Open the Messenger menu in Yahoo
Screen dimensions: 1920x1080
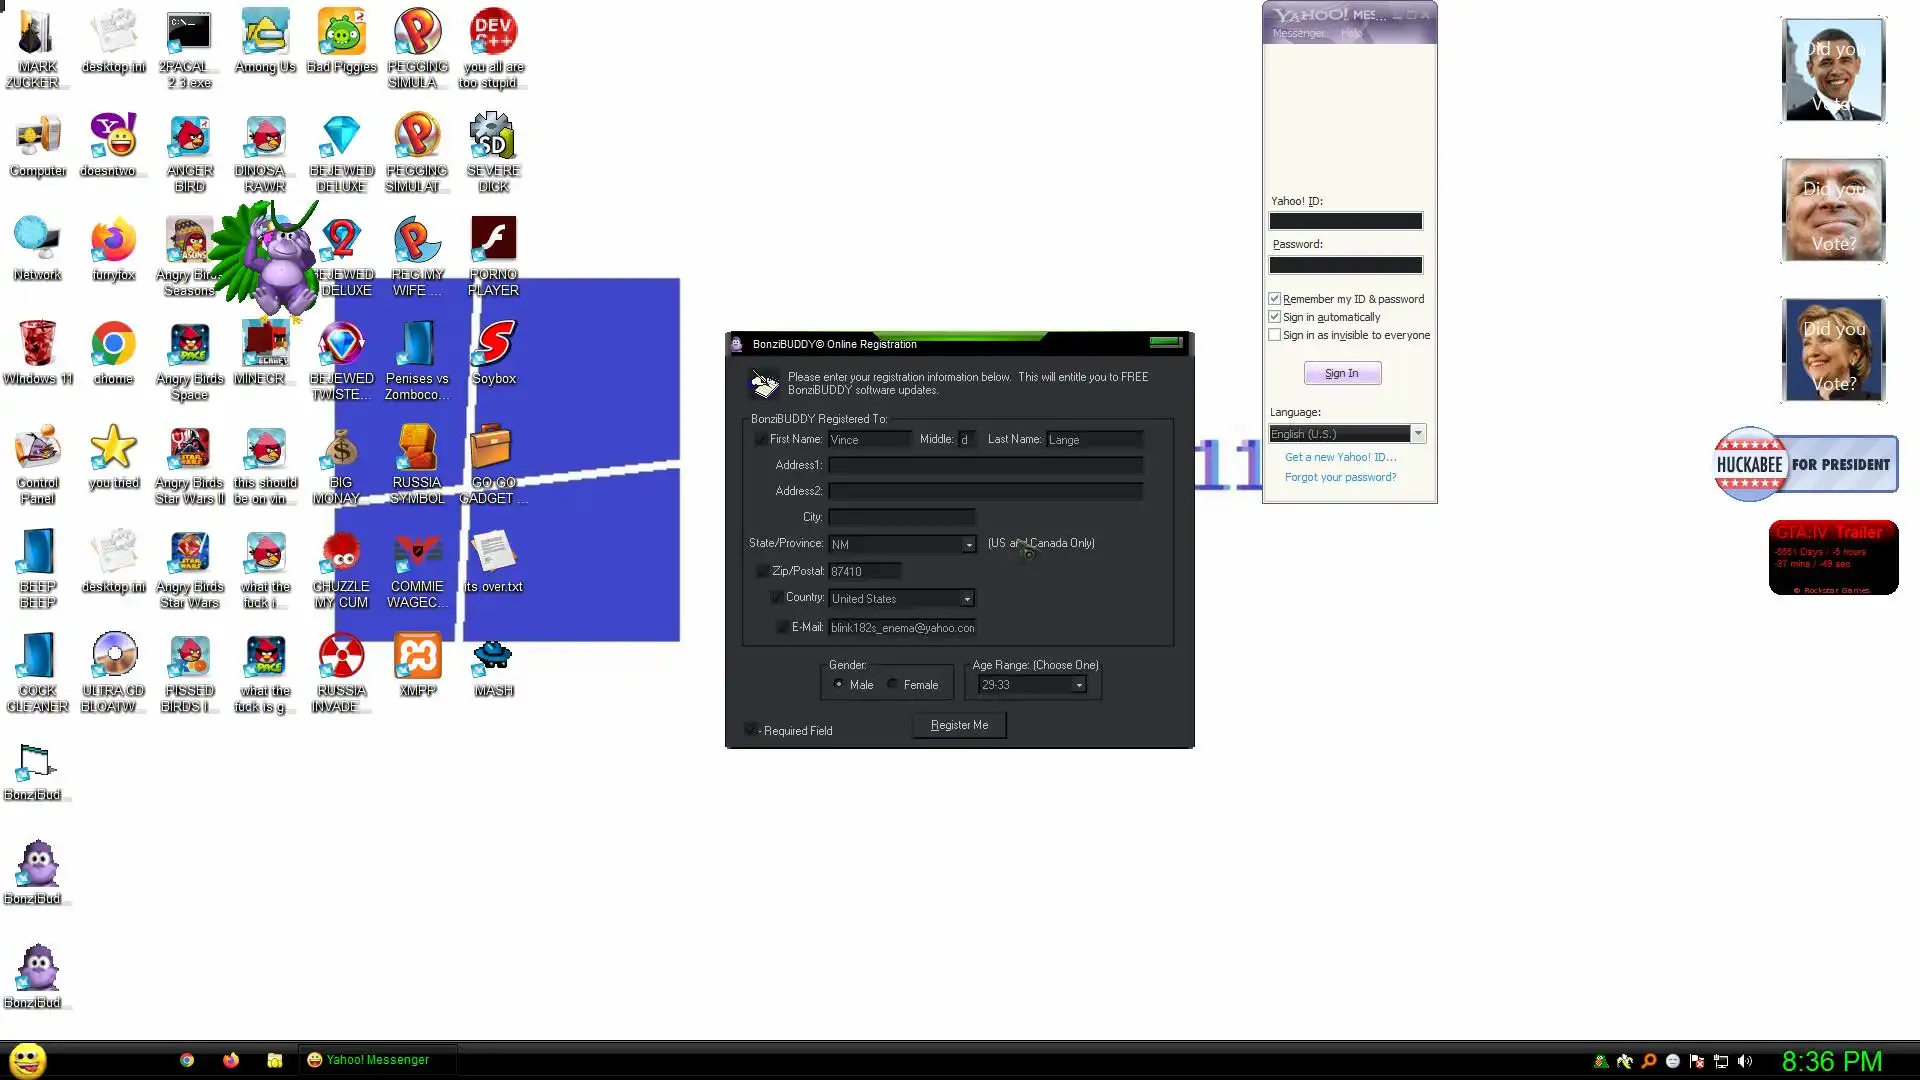point(1298,33)
